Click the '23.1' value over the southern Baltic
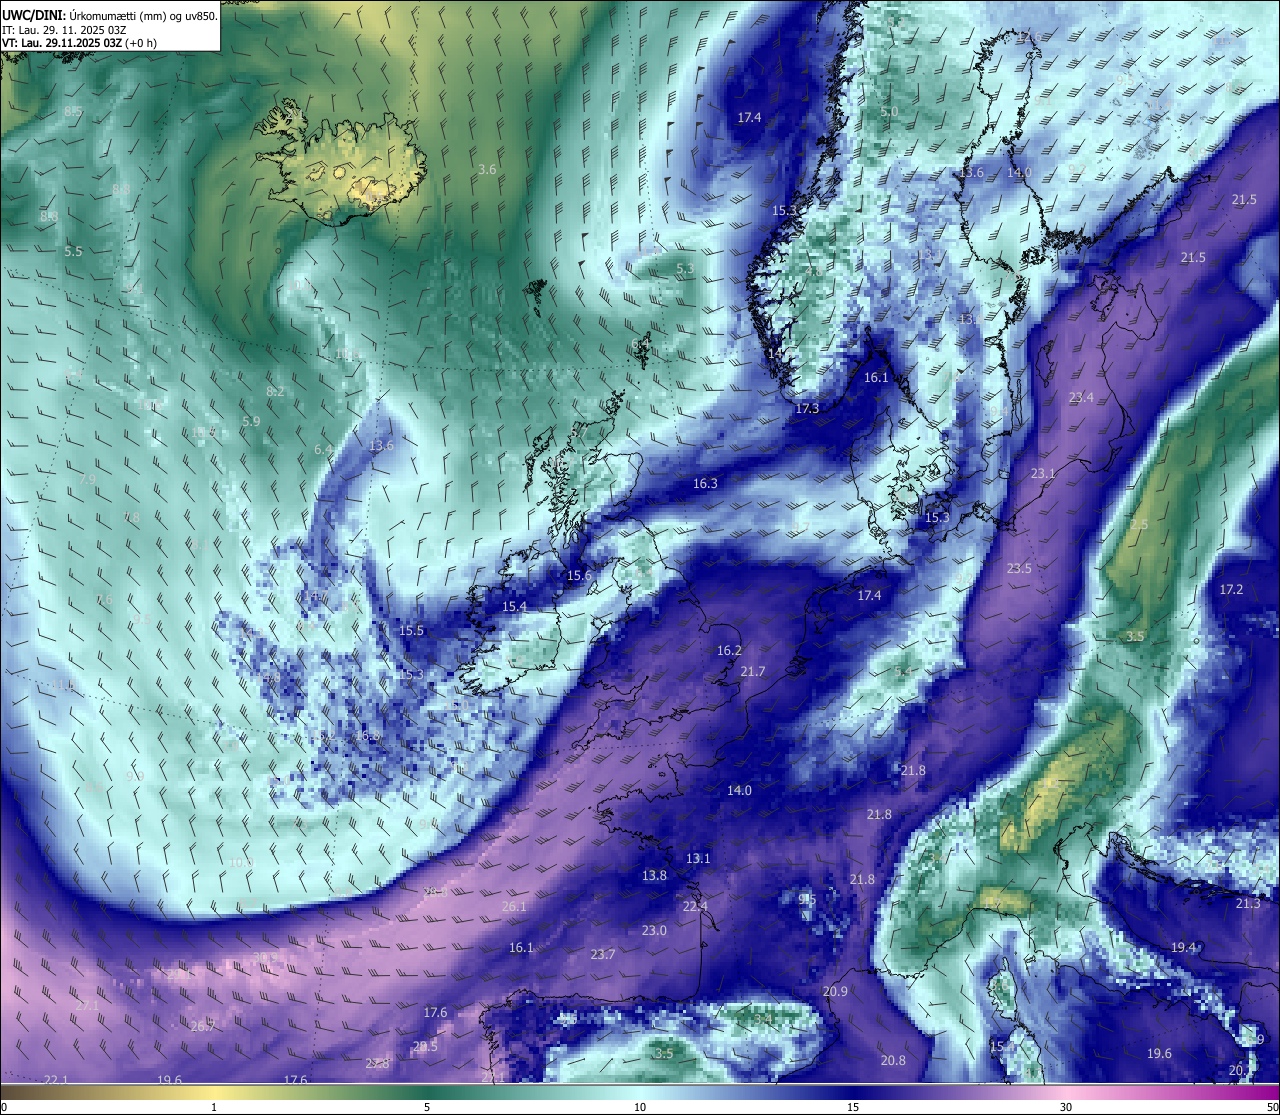 pyautogui.click(x=1043, y=473)
